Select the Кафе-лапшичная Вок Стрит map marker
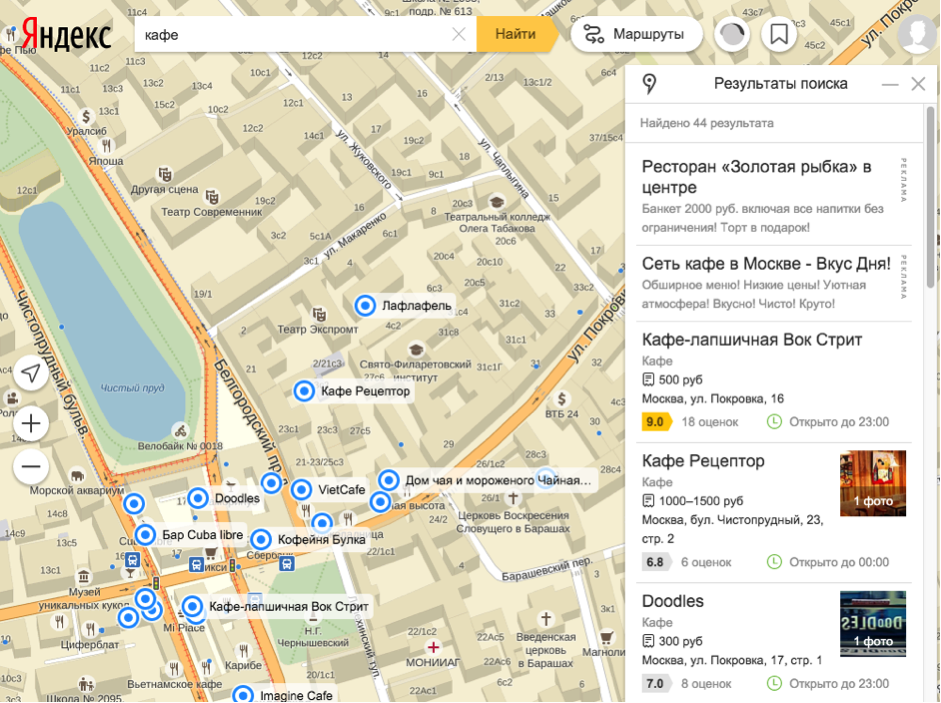Viewport: 941px width, 703px height. 193,607
